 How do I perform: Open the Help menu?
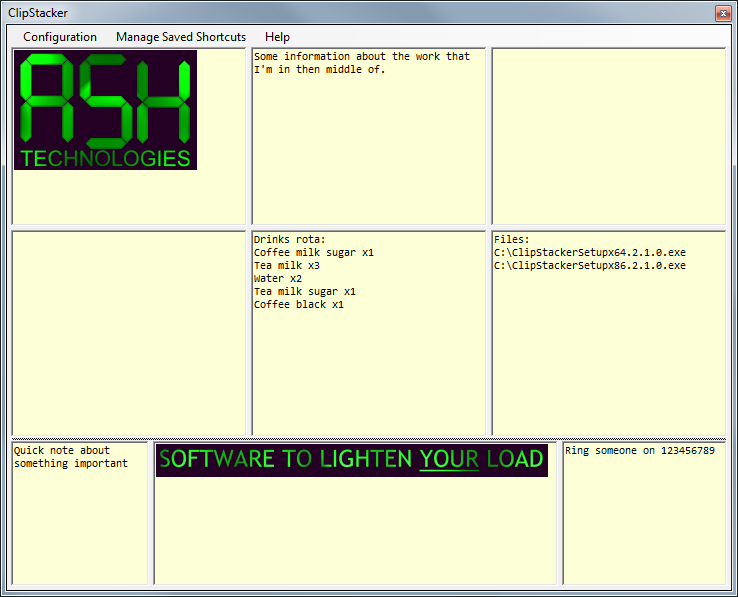tap(277, 37)
